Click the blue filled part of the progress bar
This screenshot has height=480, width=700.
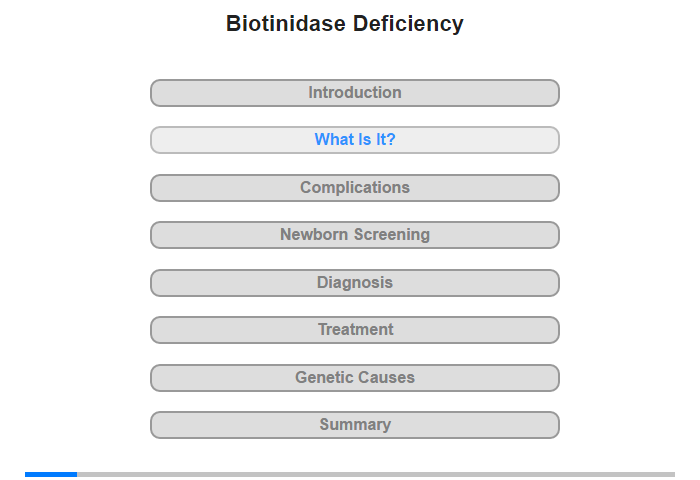click(x=51, y=474)
